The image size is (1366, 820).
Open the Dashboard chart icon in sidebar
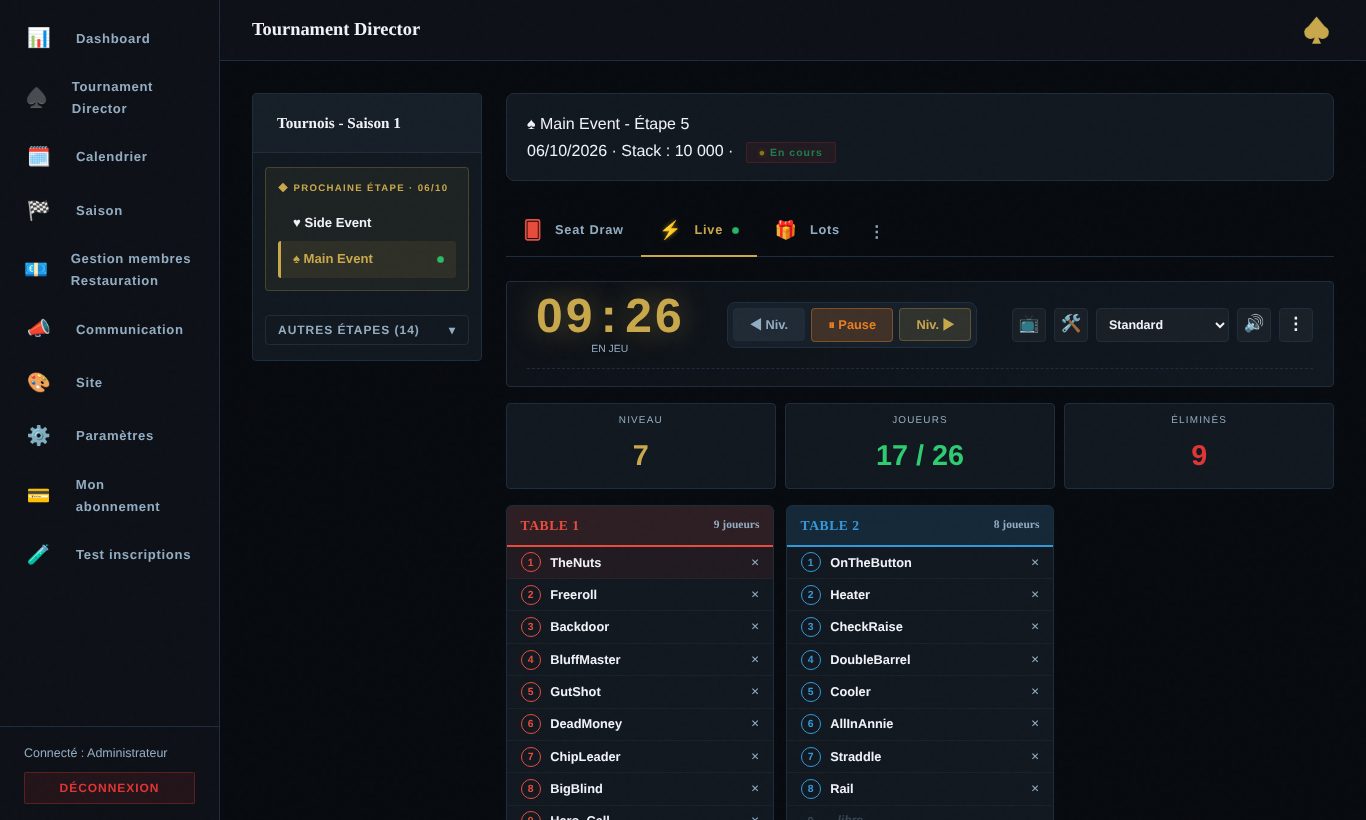click(38, 38)
